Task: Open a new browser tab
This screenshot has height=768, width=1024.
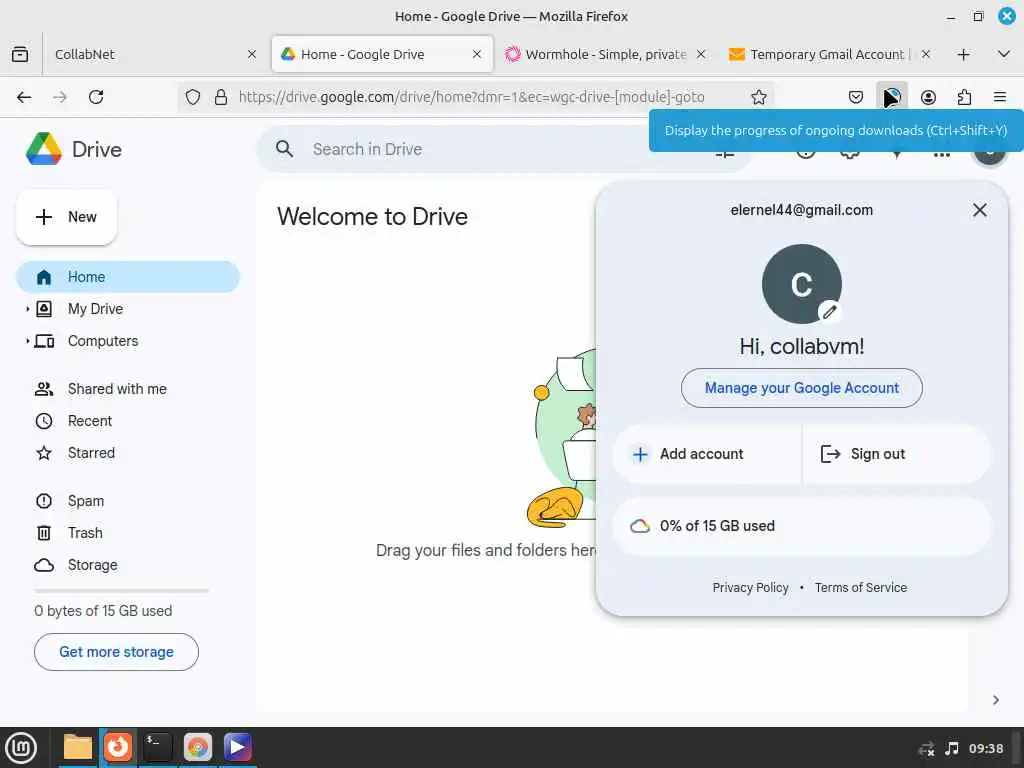Action: tap(963, 54)
